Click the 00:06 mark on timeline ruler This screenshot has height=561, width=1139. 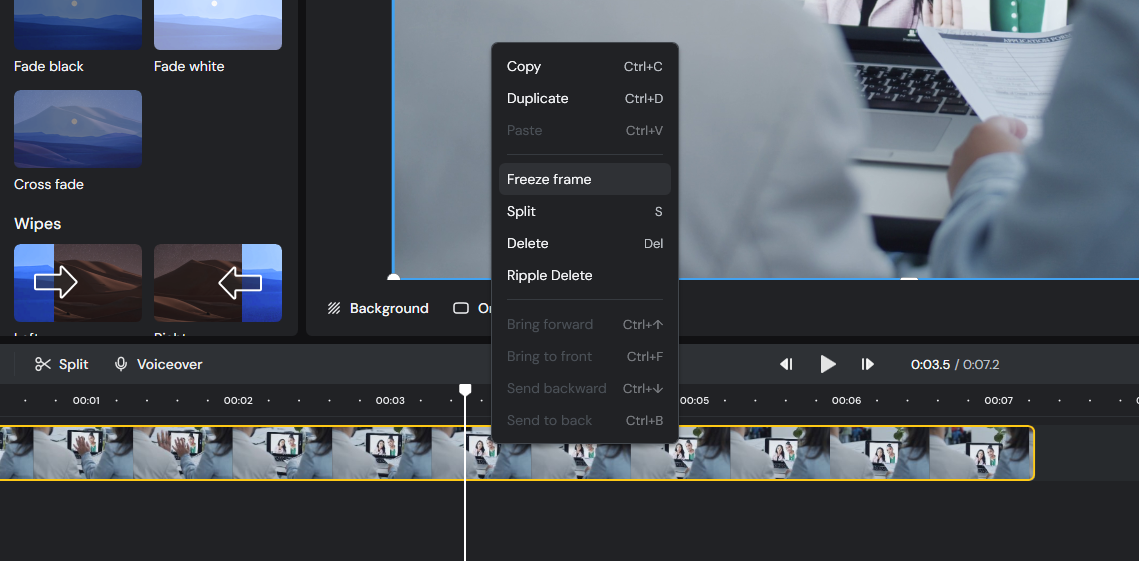pos(846,400)
